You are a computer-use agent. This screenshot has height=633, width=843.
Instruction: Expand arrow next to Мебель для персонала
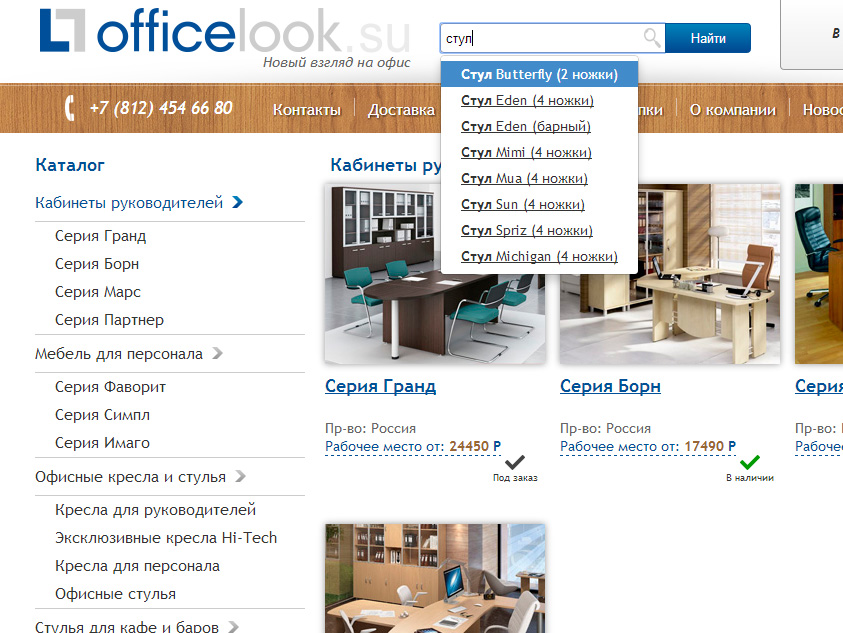click(217, 353)
